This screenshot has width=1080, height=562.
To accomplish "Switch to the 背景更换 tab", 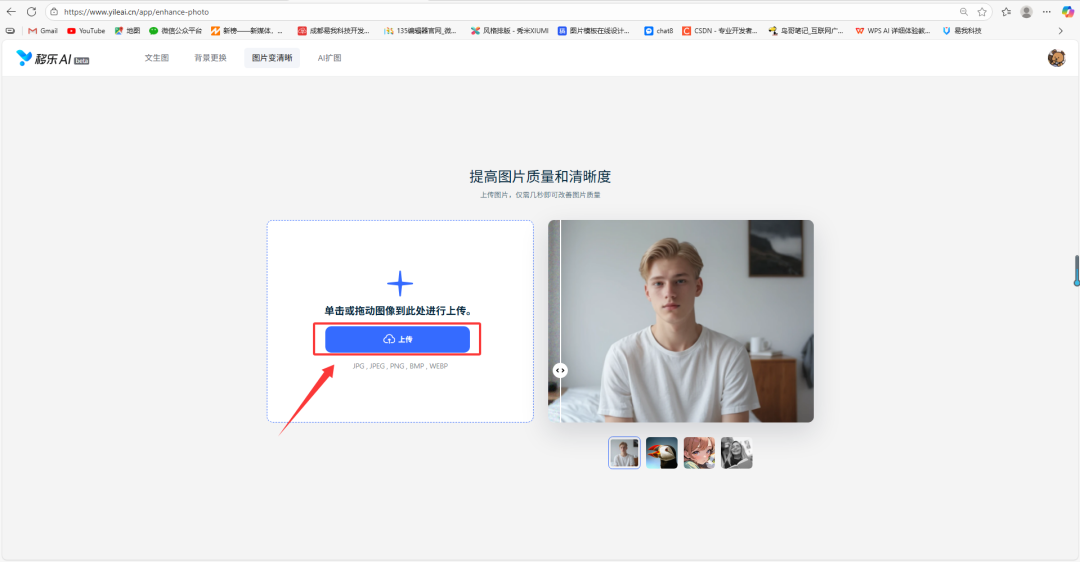I will click(210, 58).
